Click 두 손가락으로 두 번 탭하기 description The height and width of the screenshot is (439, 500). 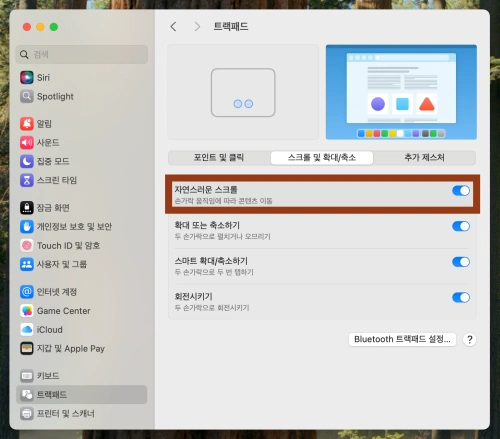pos(214,272)
